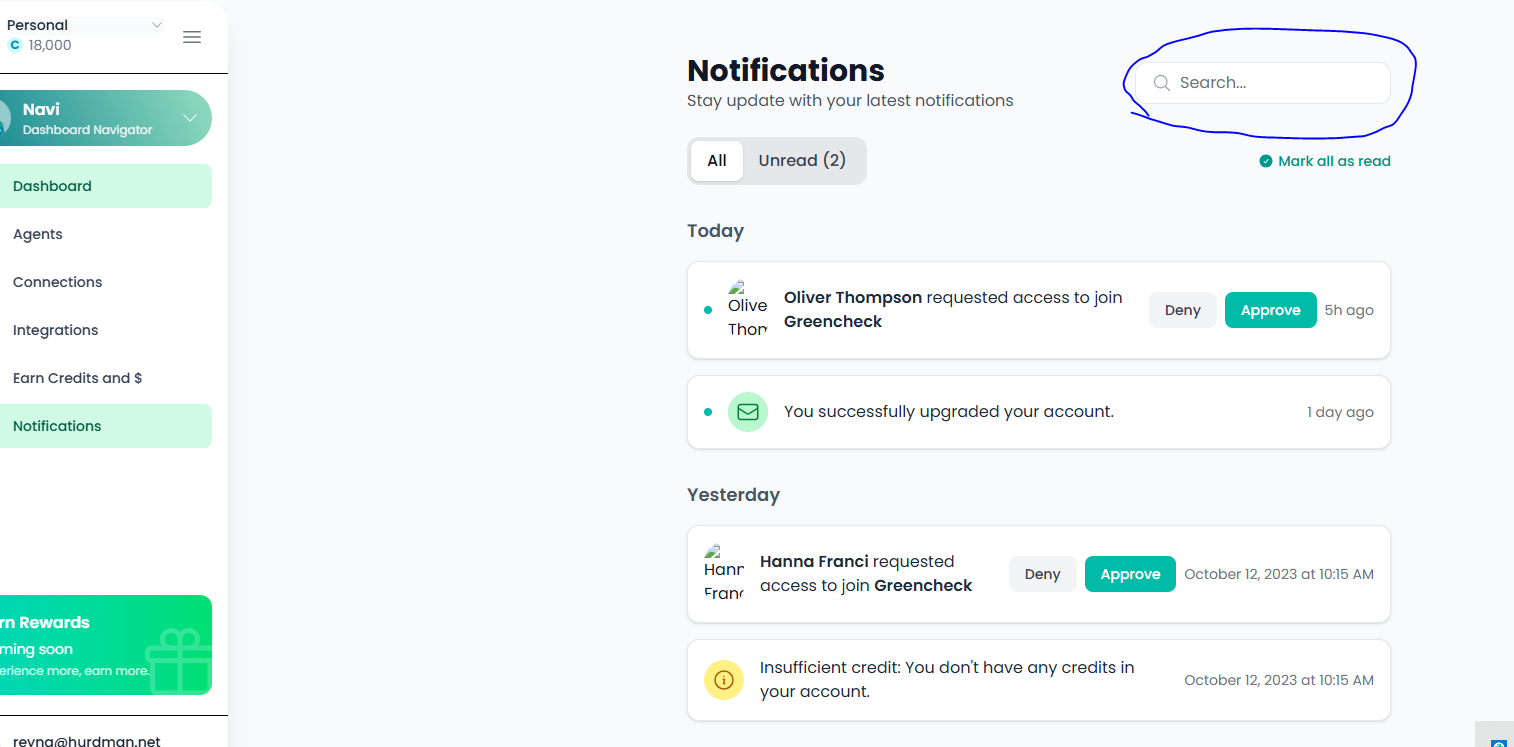1514x747 pixels.
Task: Select the All notifications tab
Action: [717, 161]
